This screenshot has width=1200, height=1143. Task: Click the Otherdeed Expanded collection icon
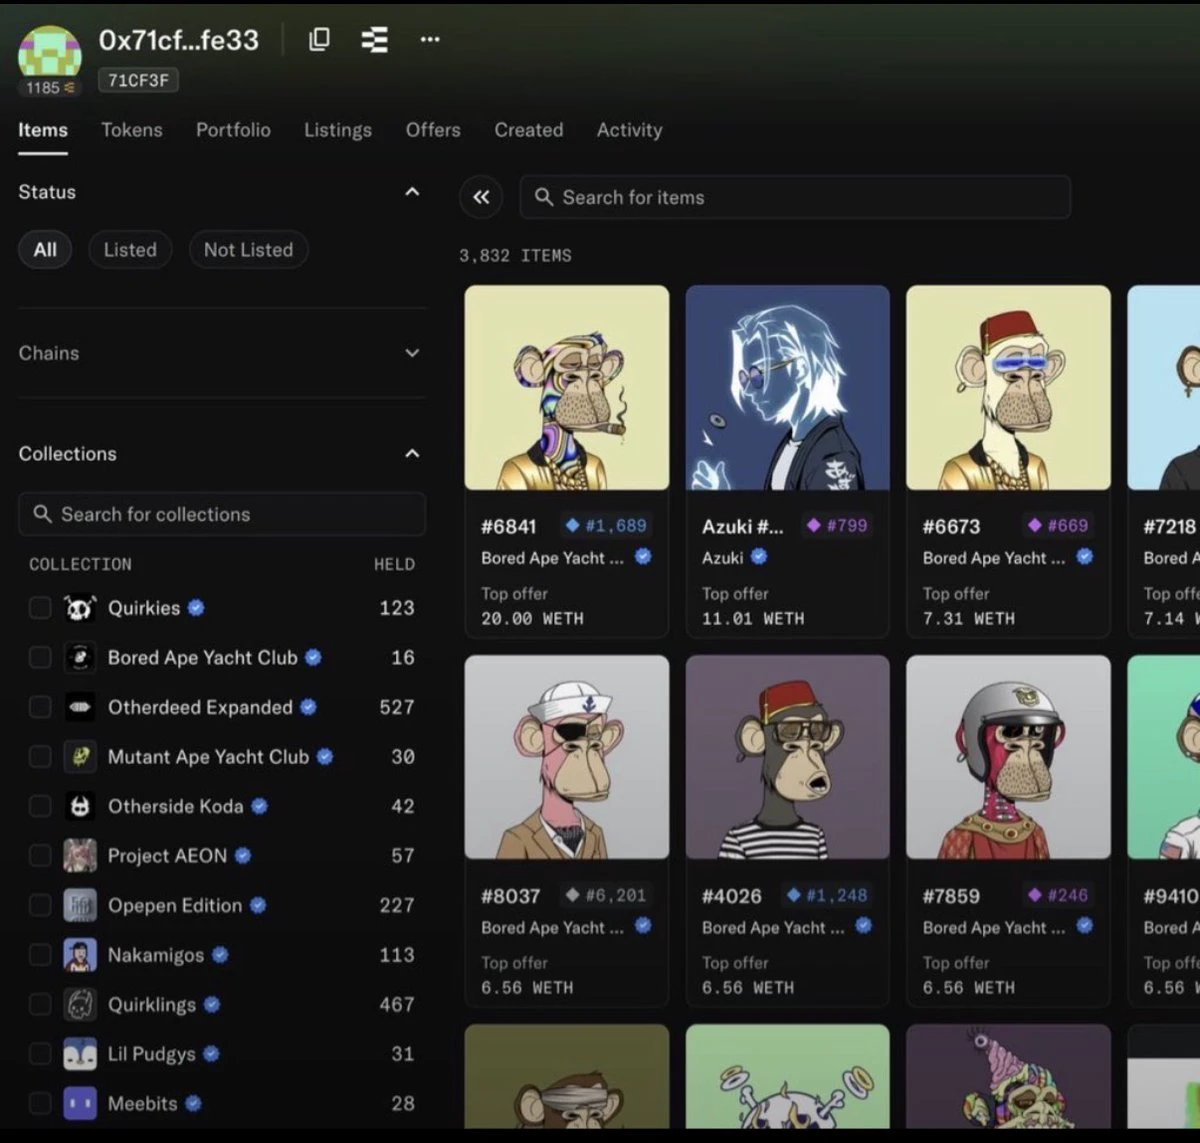click(x=80, y=707)
